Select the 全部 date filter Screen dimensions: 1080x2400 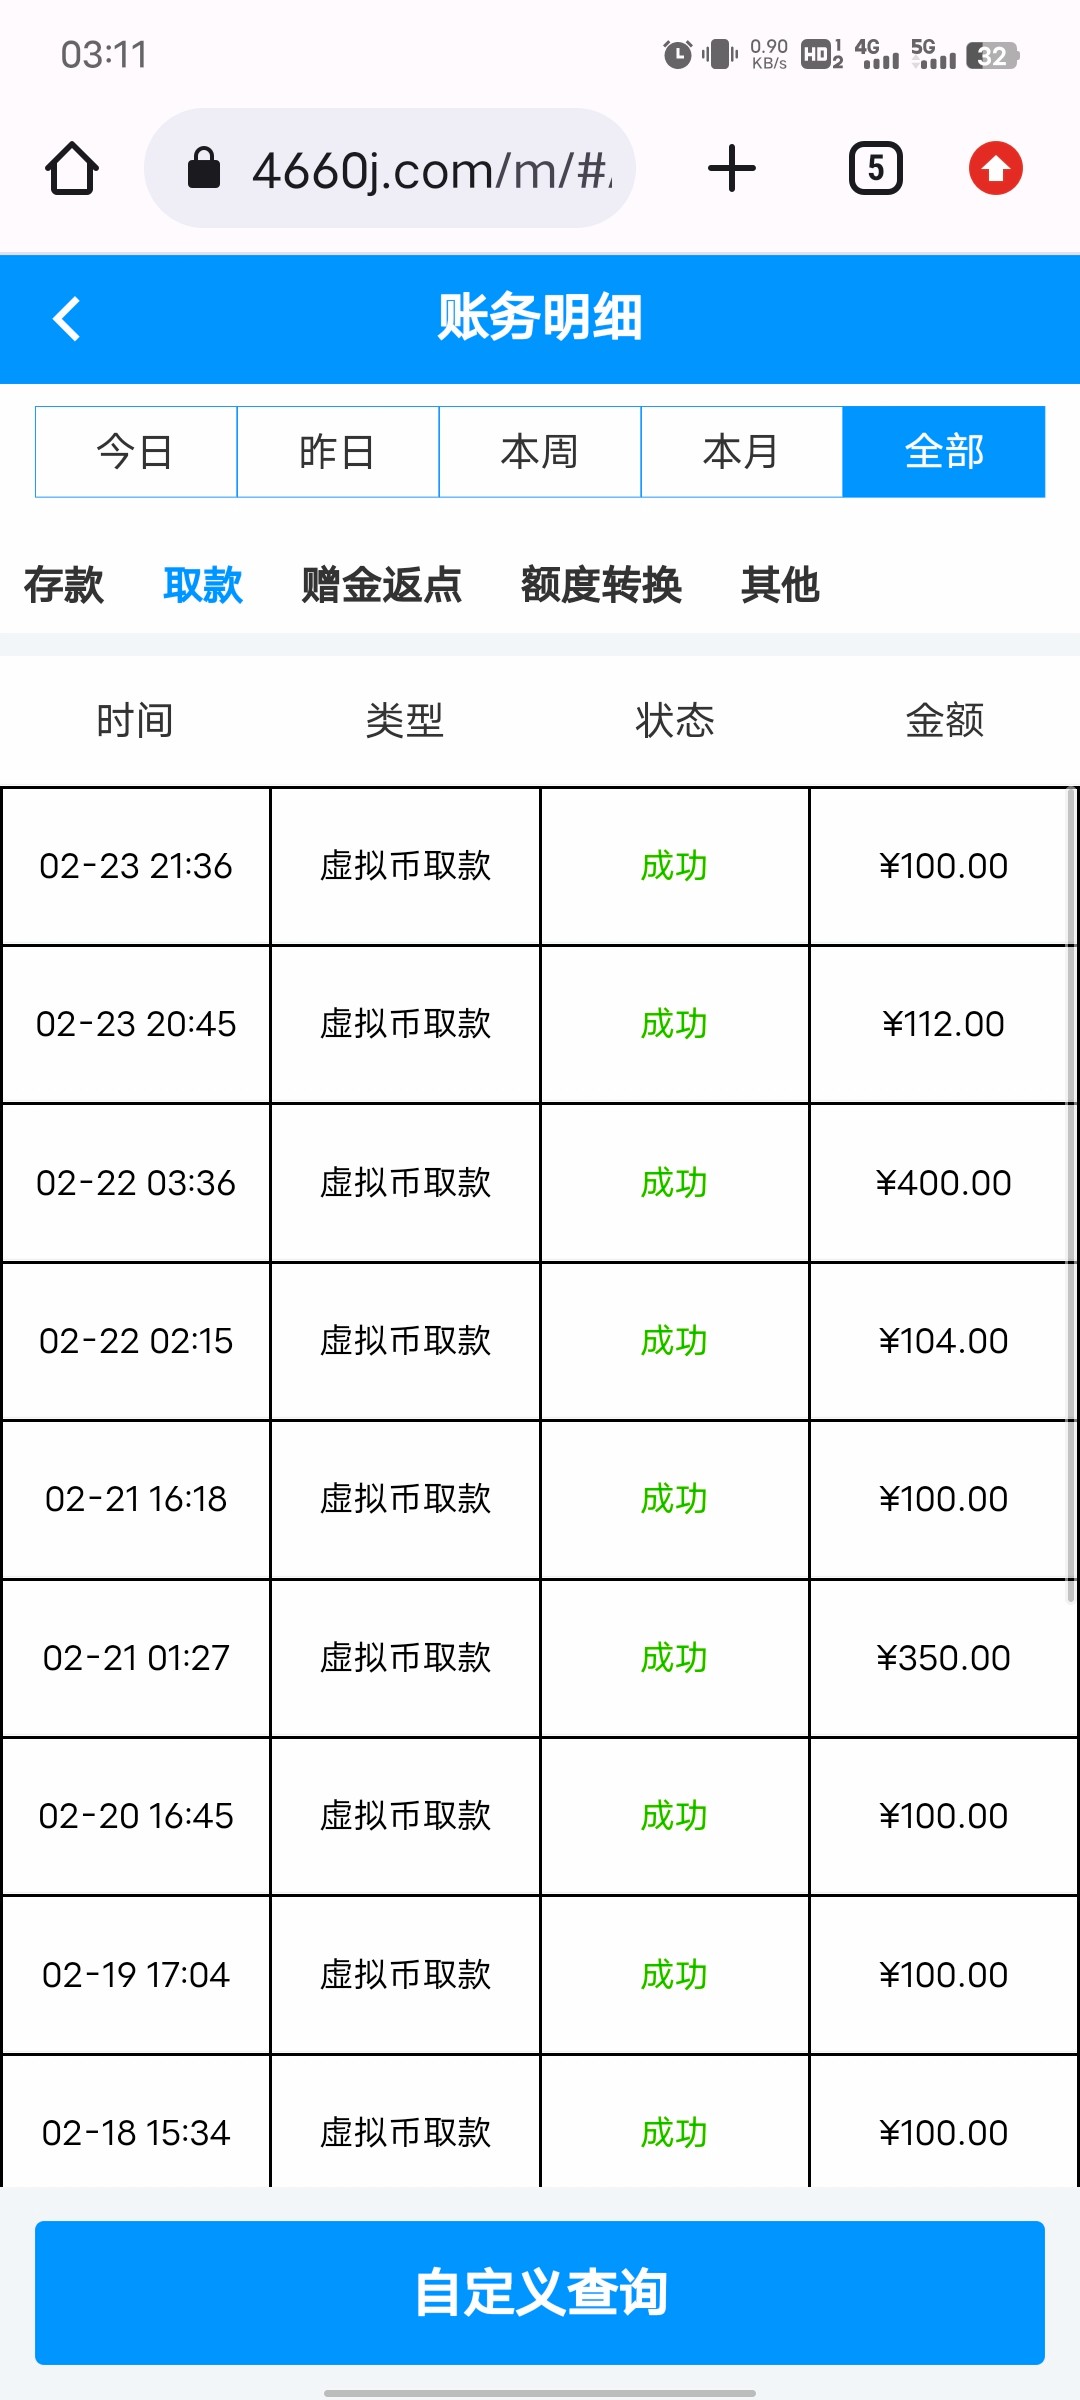[x=944, y=452]
